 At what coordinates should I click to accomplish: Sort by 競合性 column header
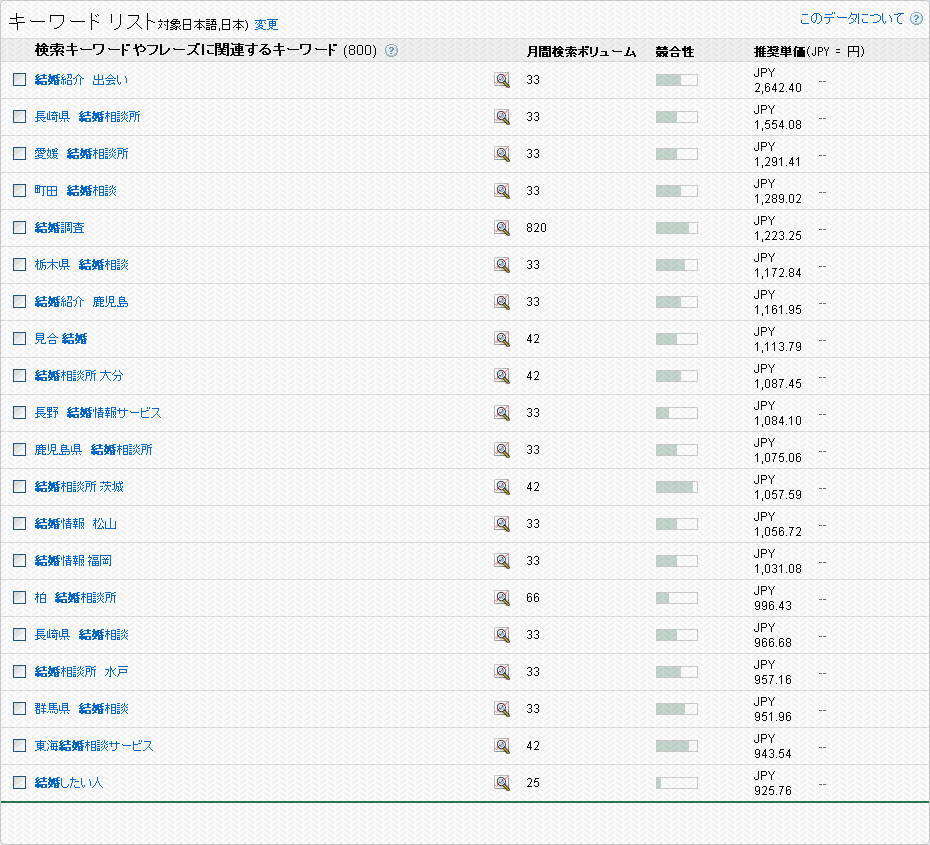click(675, 51)
